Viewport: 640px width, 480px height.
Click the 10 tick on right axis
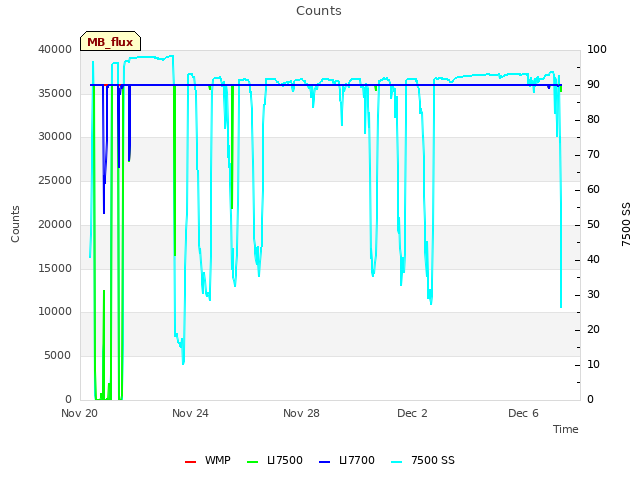(593, 364)
